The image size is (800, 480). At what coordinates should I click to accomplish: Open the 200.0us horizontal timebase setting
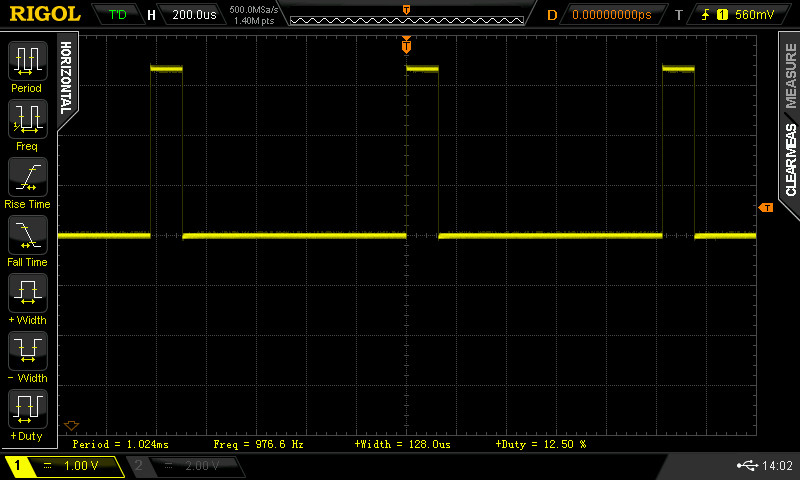[194, 15]
